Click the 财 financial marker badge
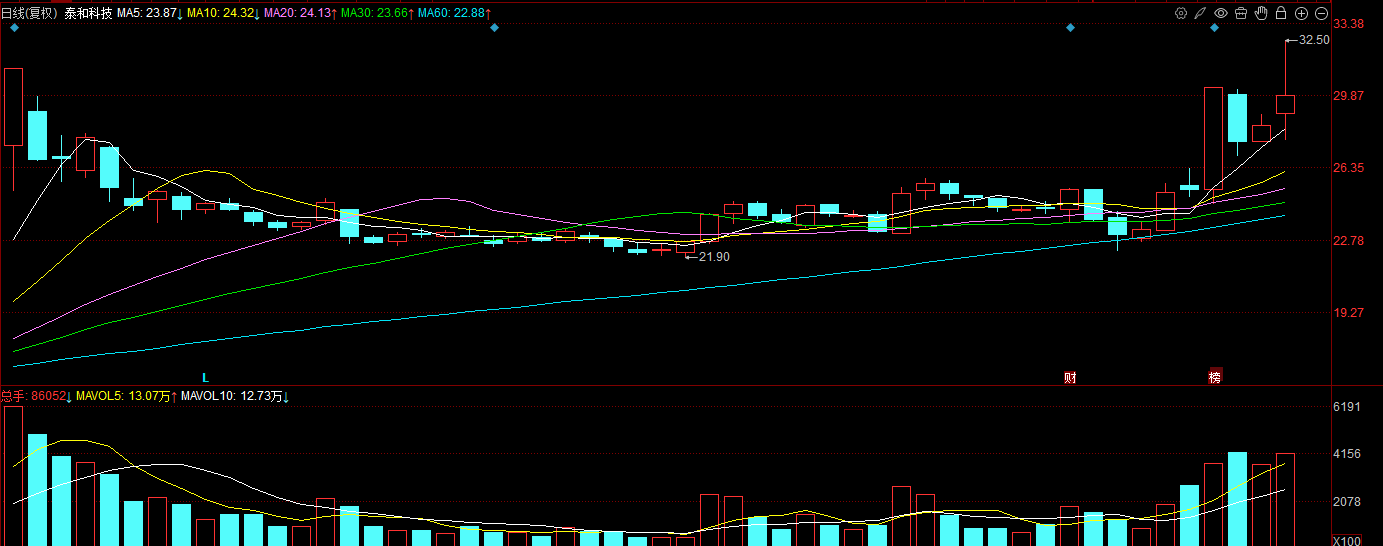 (x=1070, y=377)
